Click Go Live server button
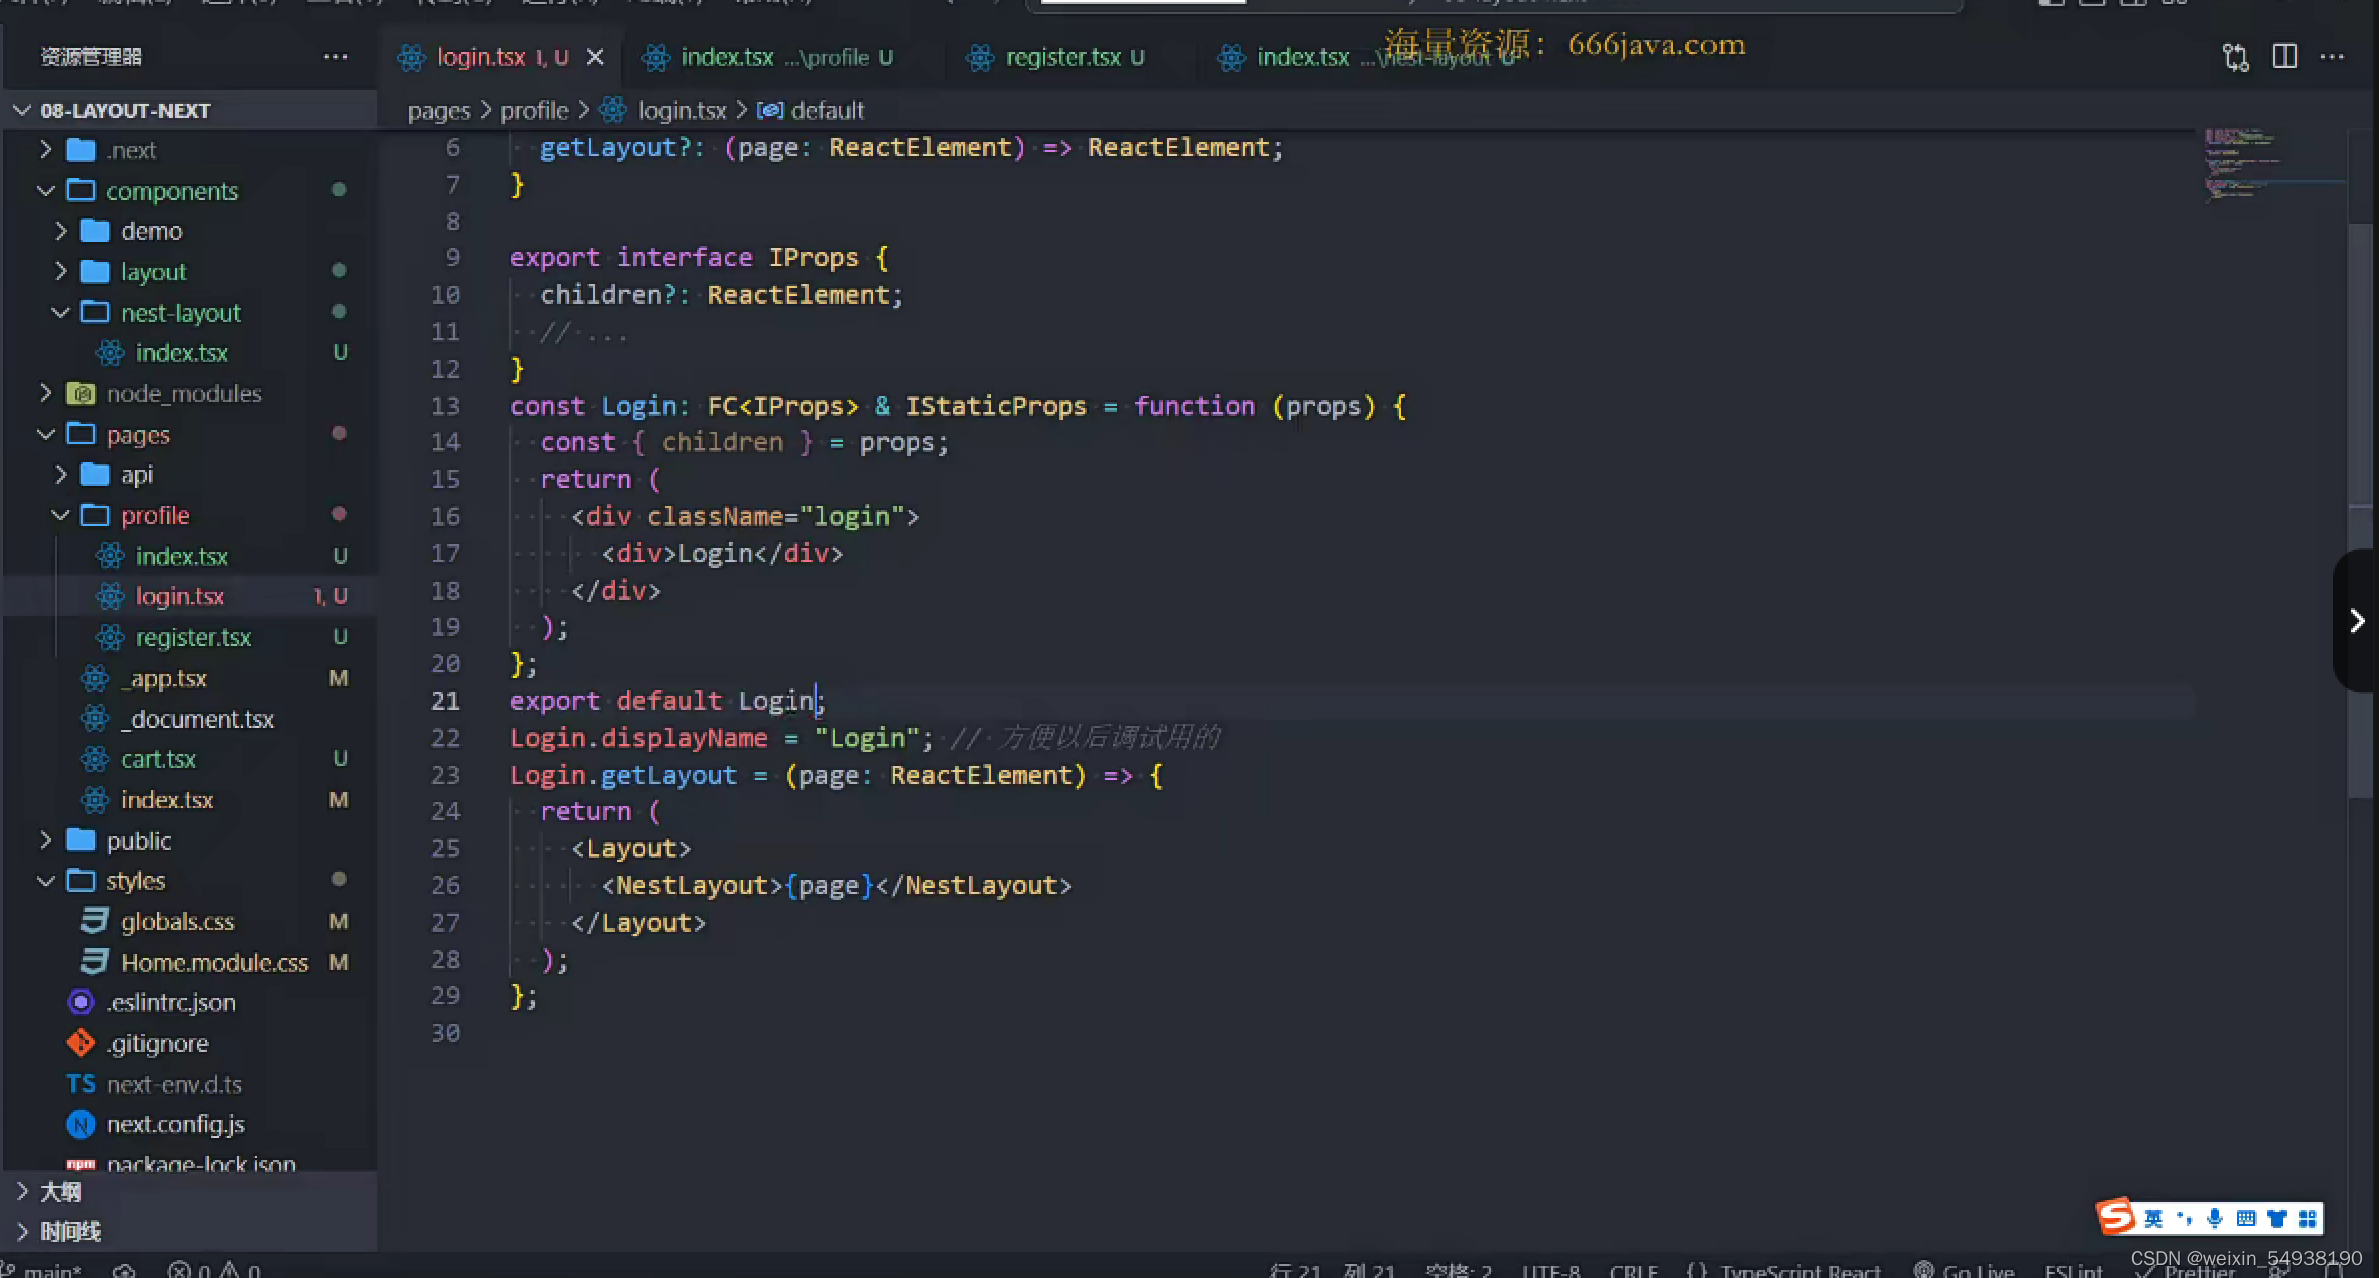This screenshot has width=2379, height=1278. 1964,1270
